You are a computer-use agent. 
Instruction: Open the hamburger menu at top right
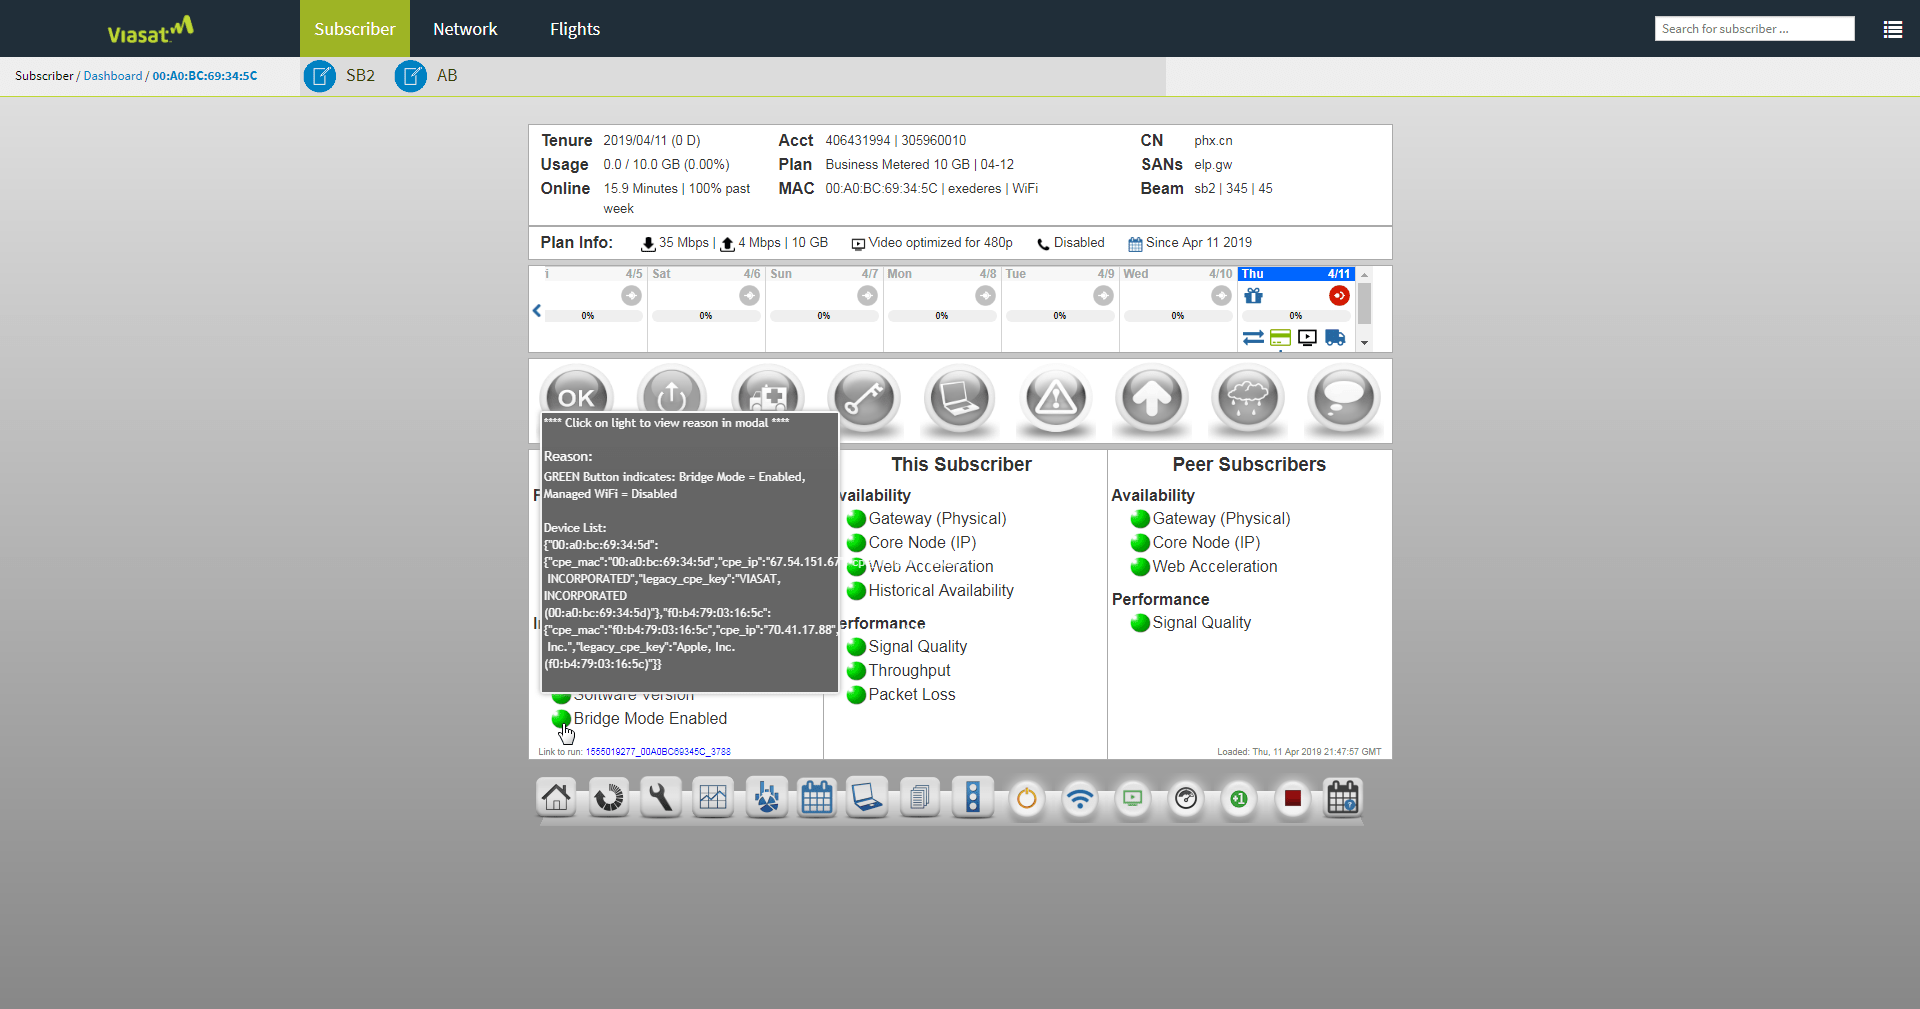click(1893, 29)
